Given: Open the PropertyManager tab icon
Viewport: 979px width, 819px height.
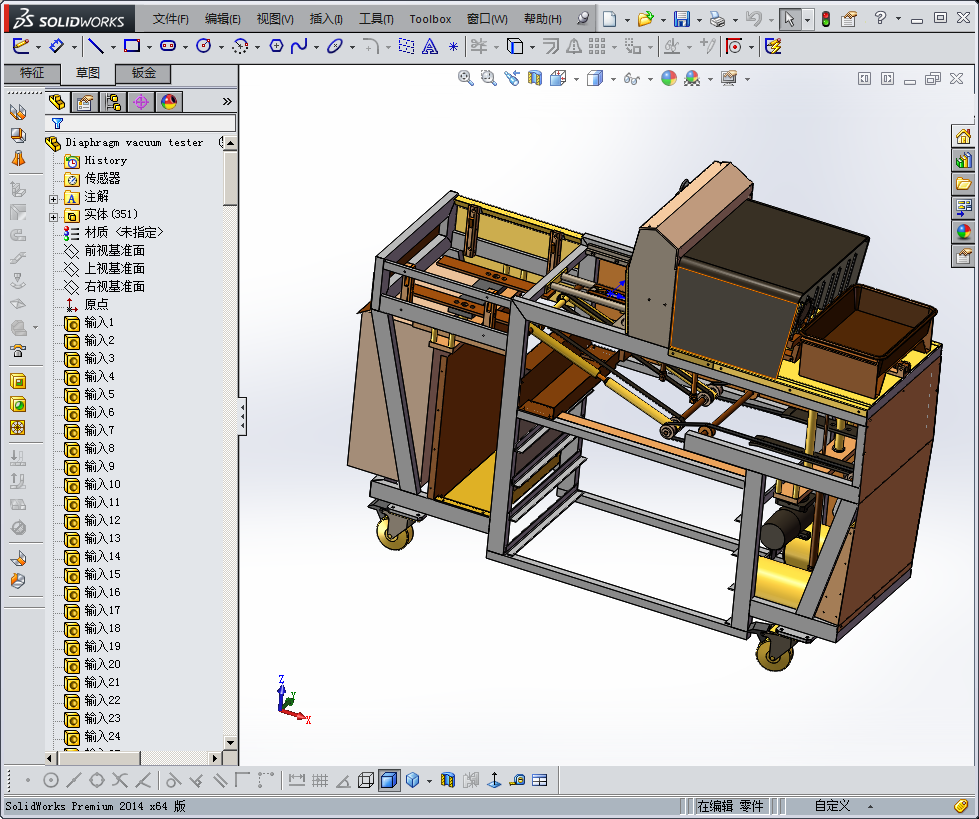Looking at the screenshot, I should (x=85, y=101).
